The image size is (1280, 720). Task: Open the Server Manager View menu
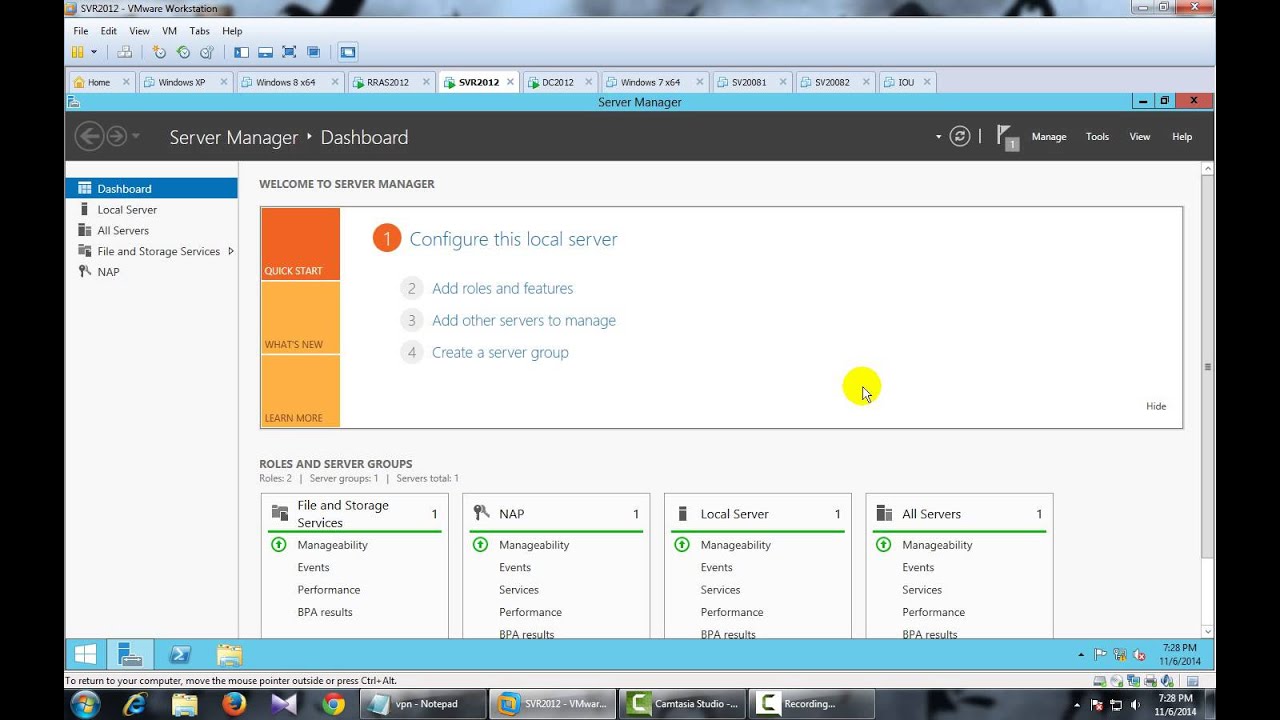click(x=1140, y=136)
